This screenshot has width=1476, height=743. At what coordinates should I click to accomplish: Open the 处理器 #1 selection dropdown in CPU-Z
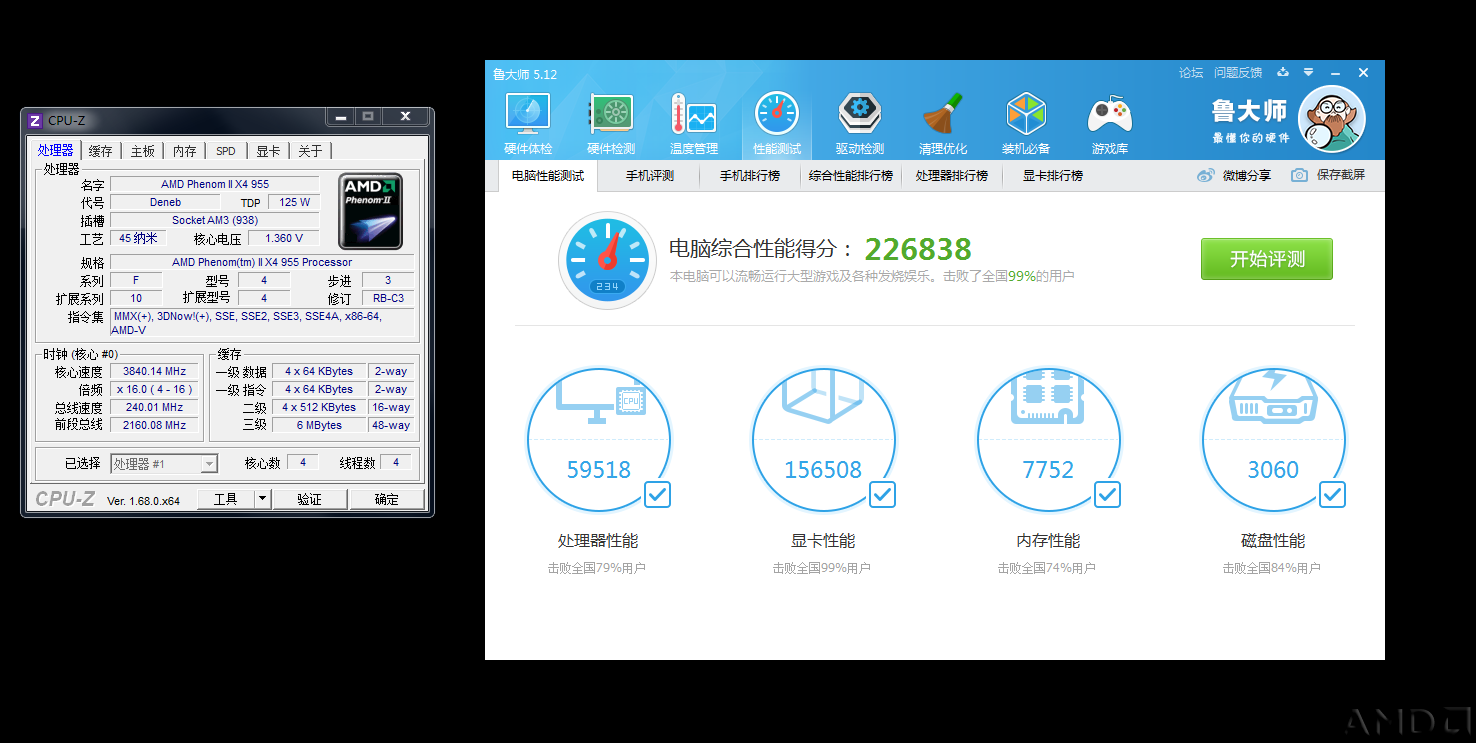pyautogui.click(x=164, y=463)
